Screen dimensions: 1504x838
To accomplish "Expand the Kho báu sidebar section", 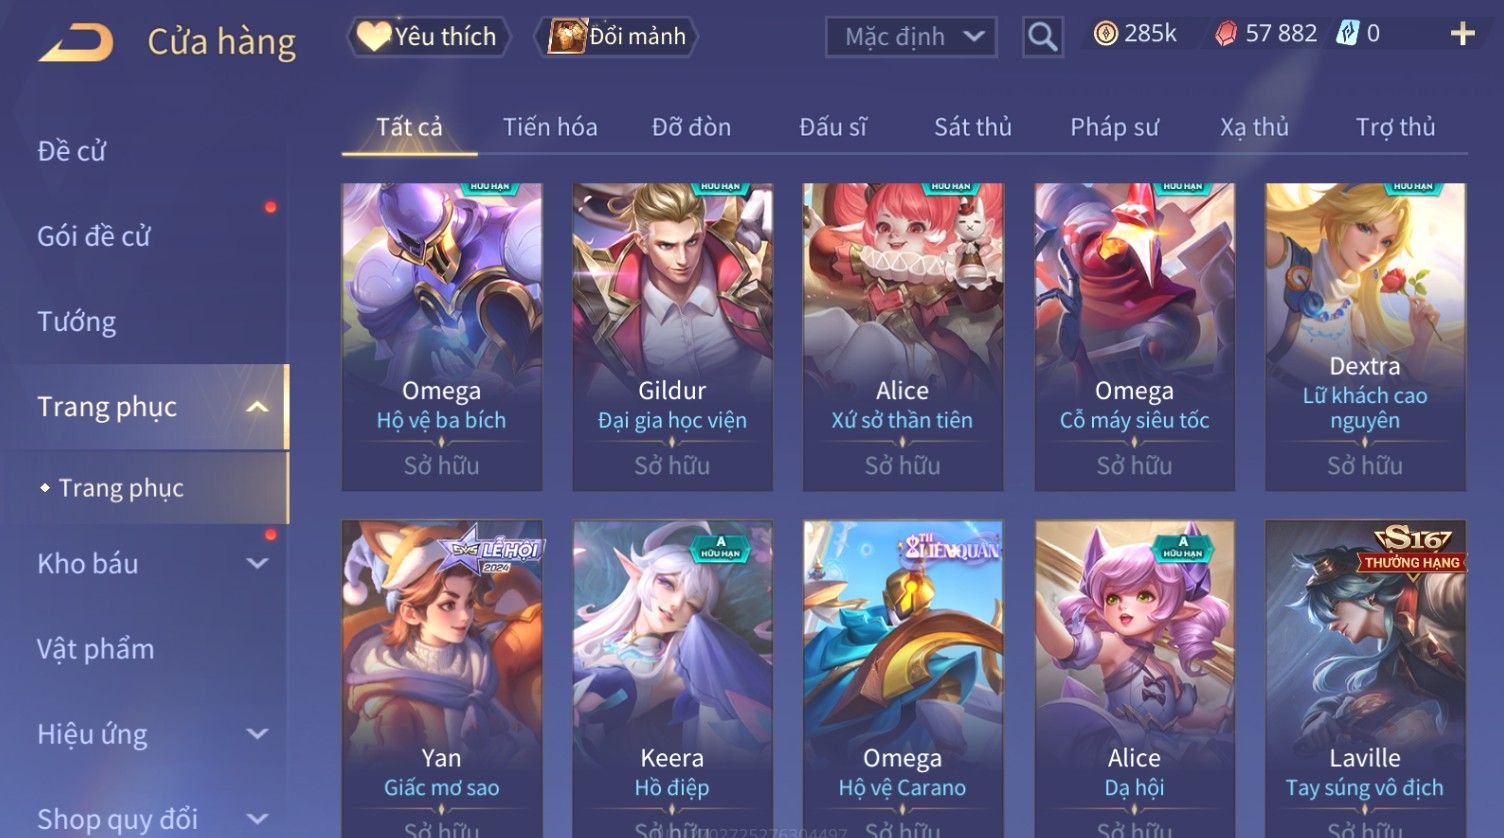I will (257, 564).
